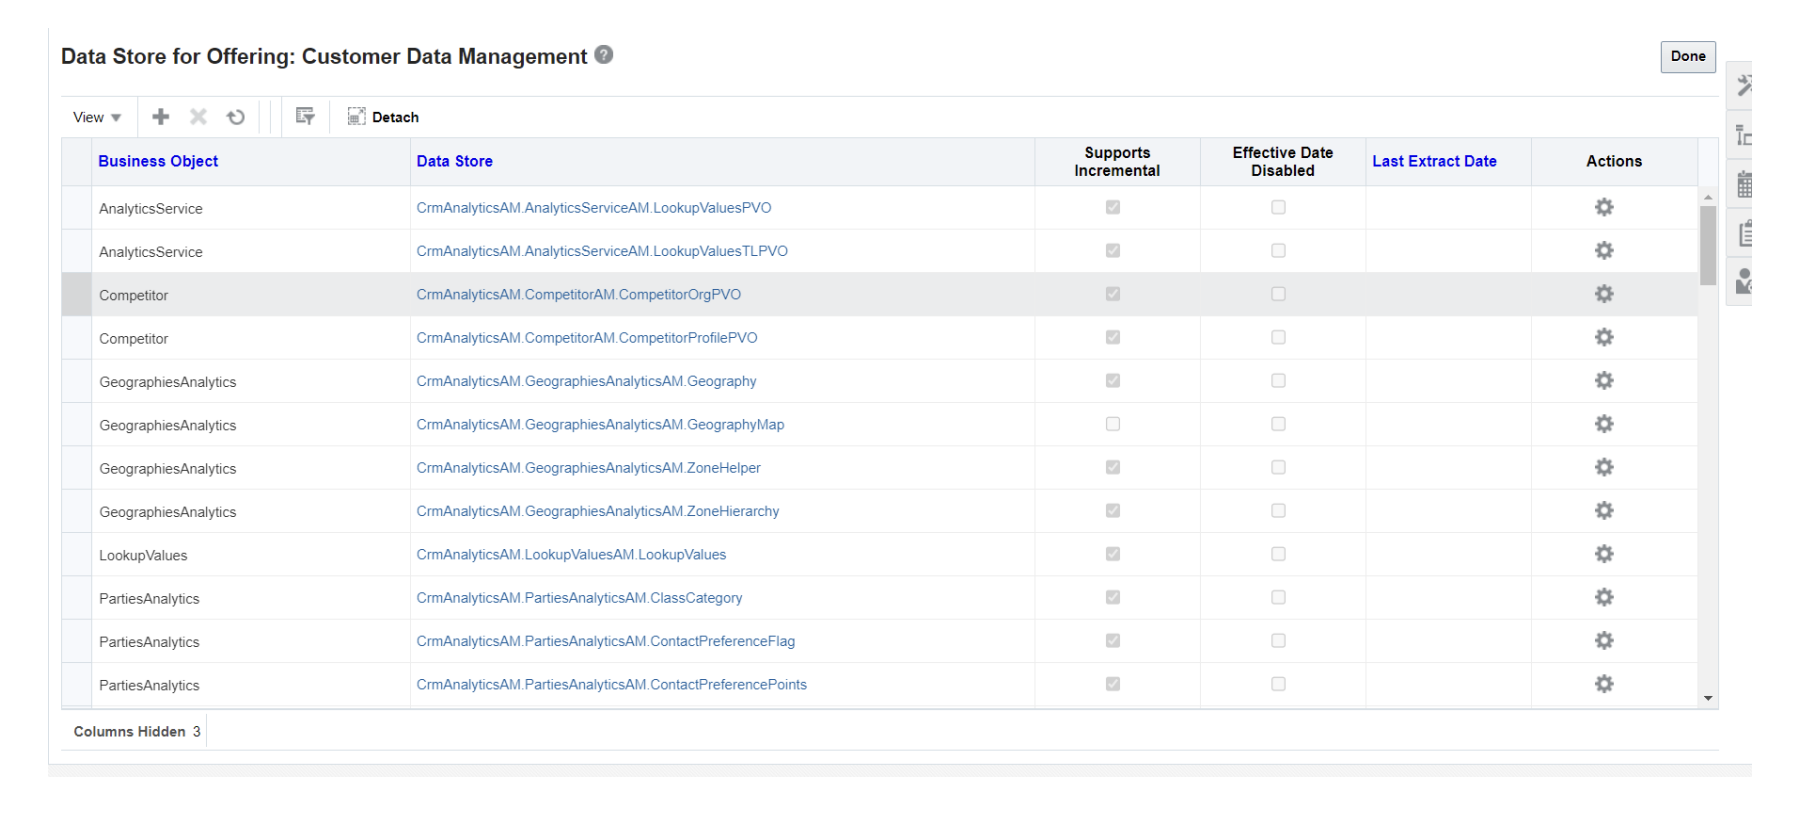Open actions gear for ContactPreferencePoints row
The width and height of the screenshot is (1802, 818).
tap(1604, 684)
